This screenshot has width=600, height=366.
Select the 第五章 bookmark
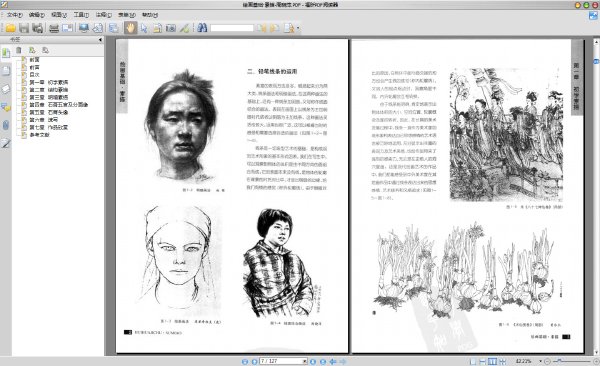tap(49, 112)
